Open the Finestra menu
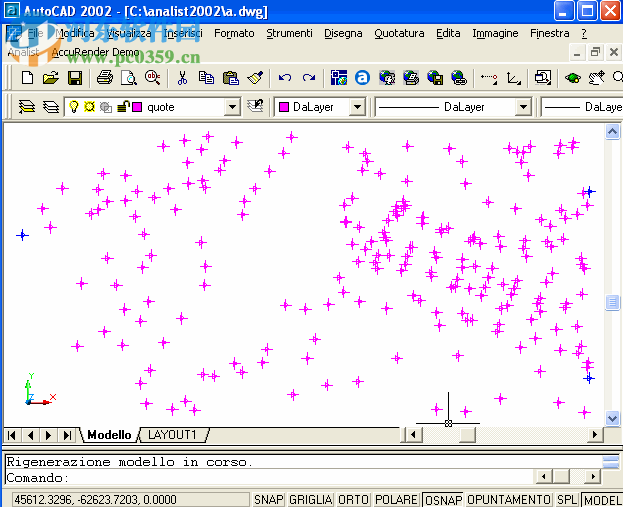 [x=549, y=33]
